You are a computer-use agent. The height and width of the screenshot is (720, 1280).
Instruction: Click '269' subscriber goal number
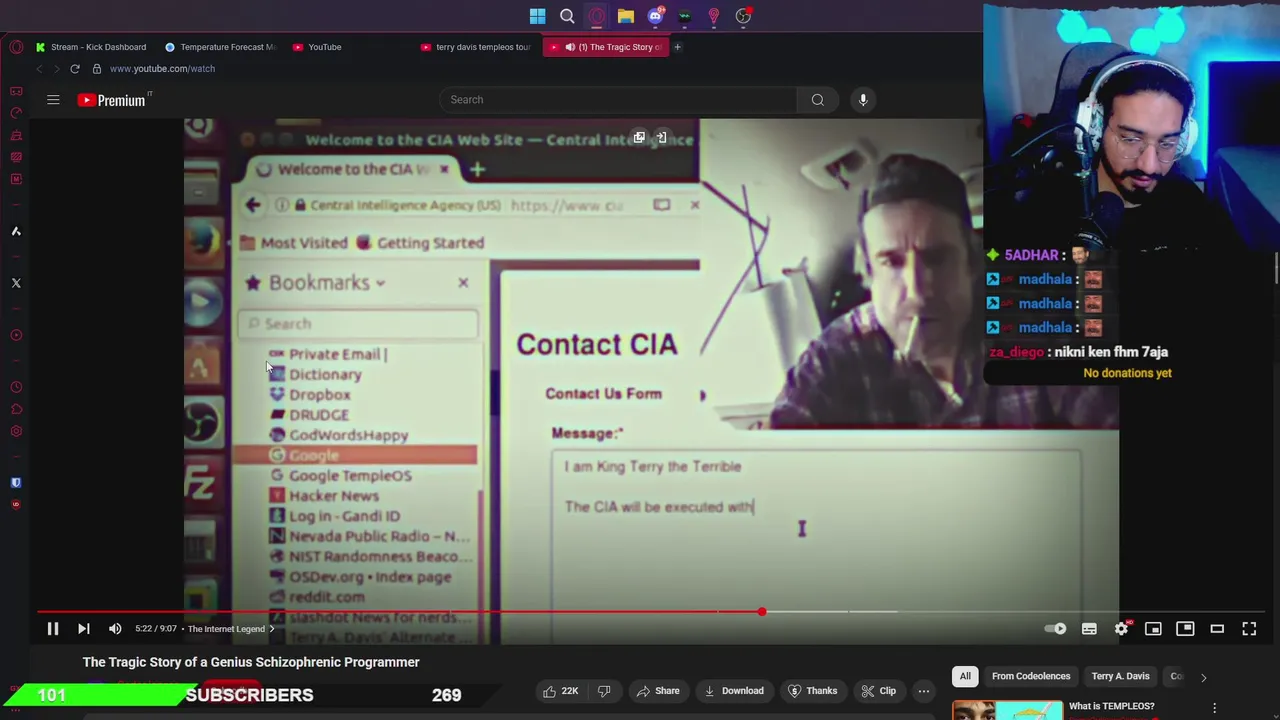click(x=447, y=695)
